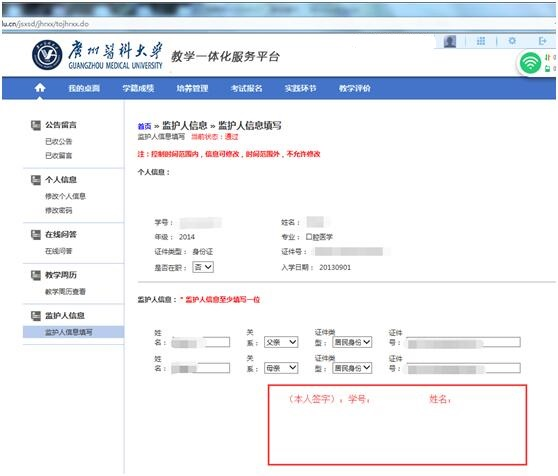
Task: Click the home icon in navigation bar
Action: (x=40, y=88)
